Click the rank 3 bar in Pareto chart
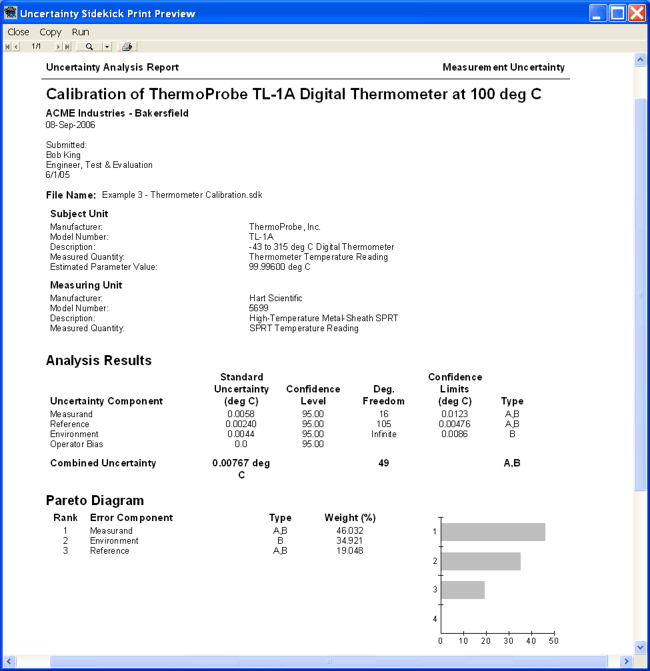The height and width of the screenshot is (671, 650). pos(463,590)
